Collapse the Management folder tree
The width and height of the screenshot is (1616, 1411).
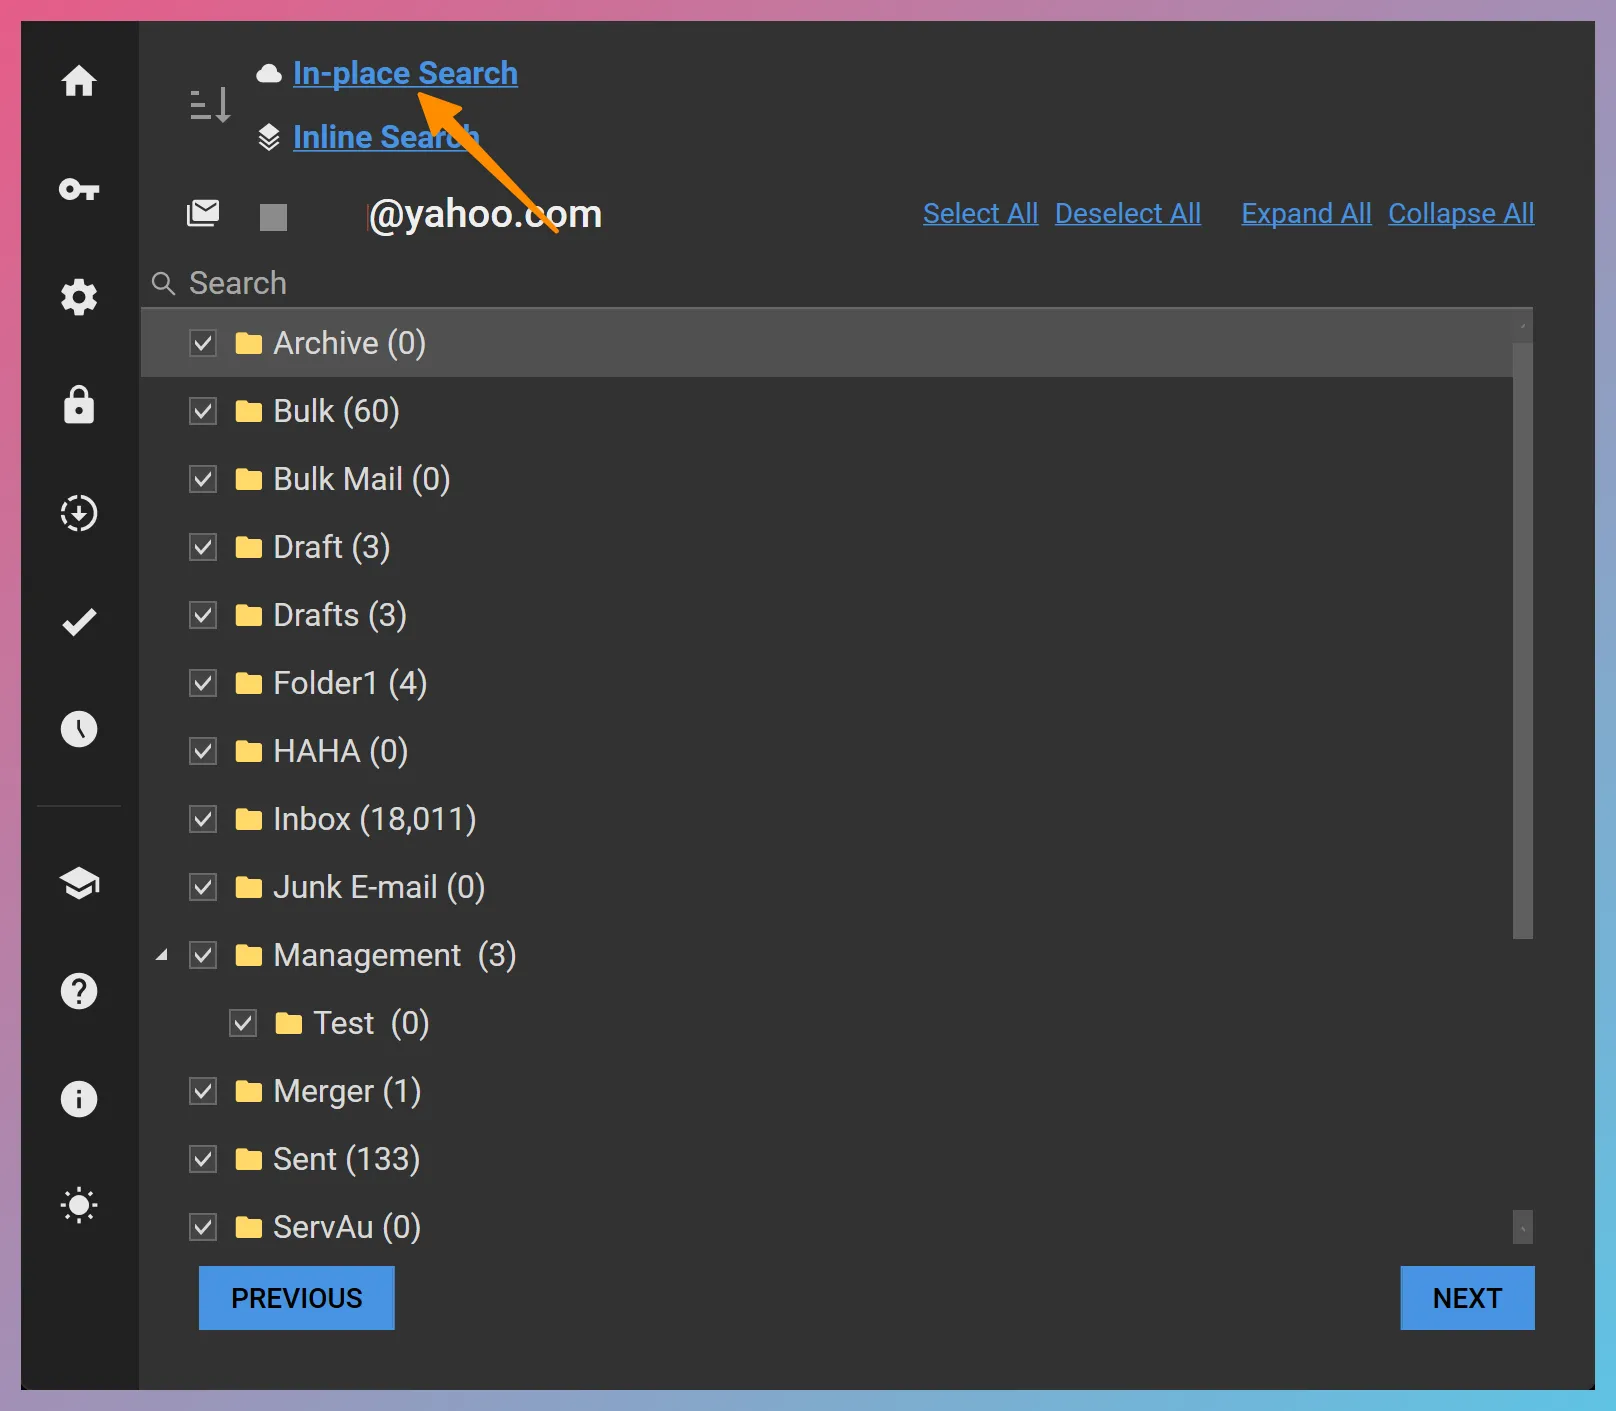point(163,955)
